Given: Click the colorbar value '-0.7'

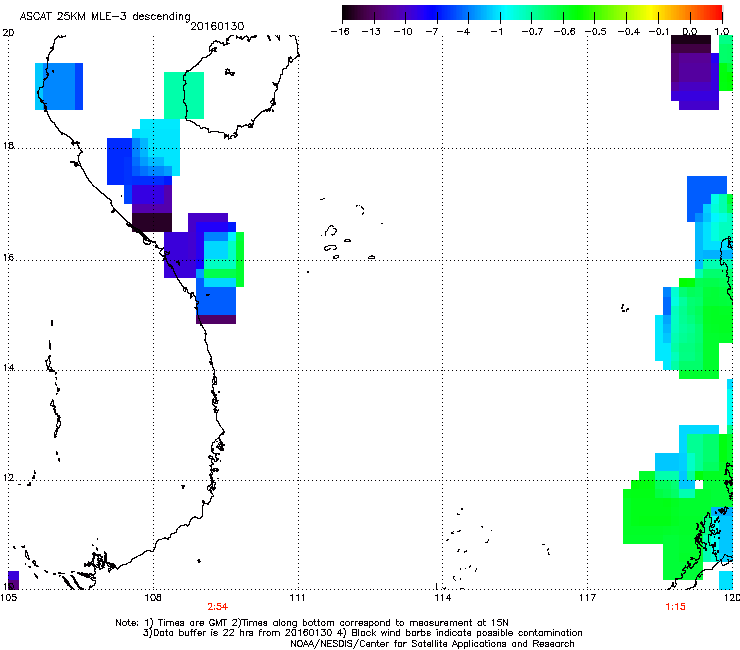Looking at the screenshot, I should [x=532, y=32].
